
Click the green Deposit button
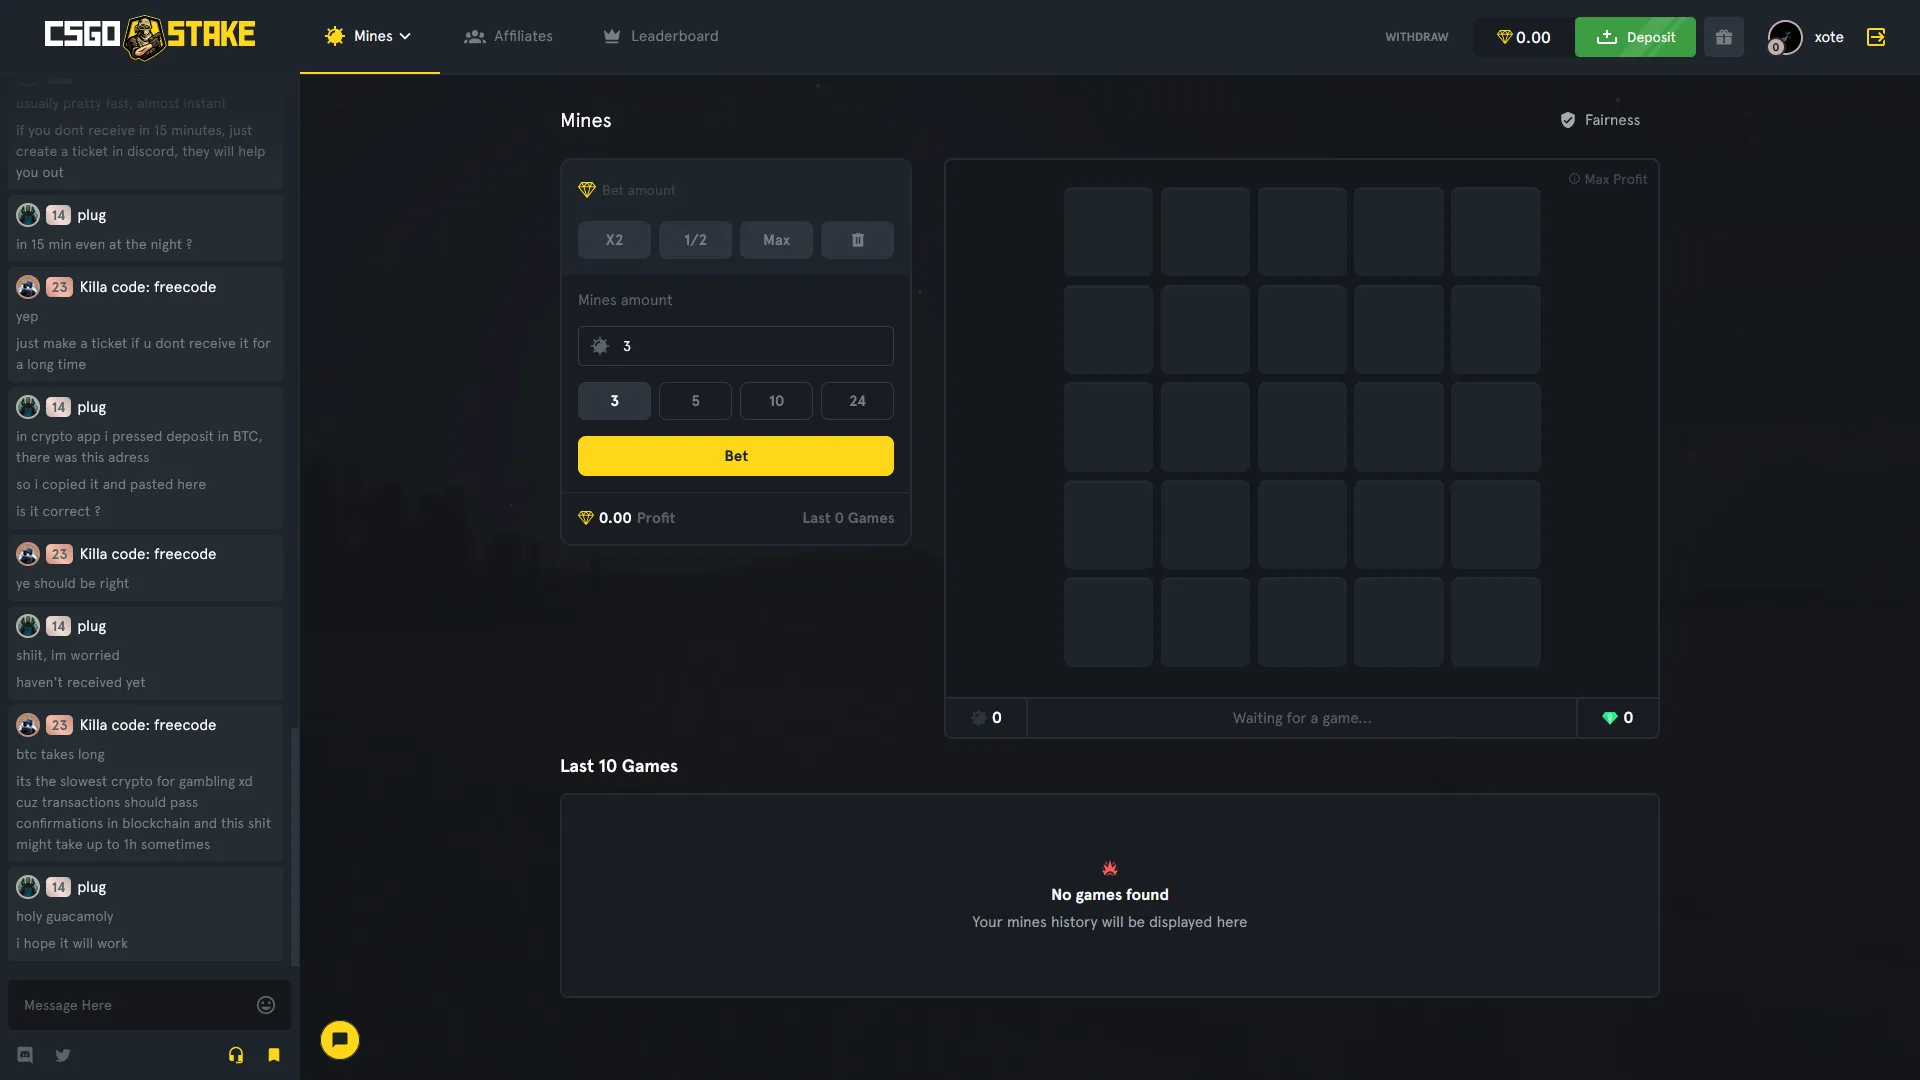[x=1634, y=36]
